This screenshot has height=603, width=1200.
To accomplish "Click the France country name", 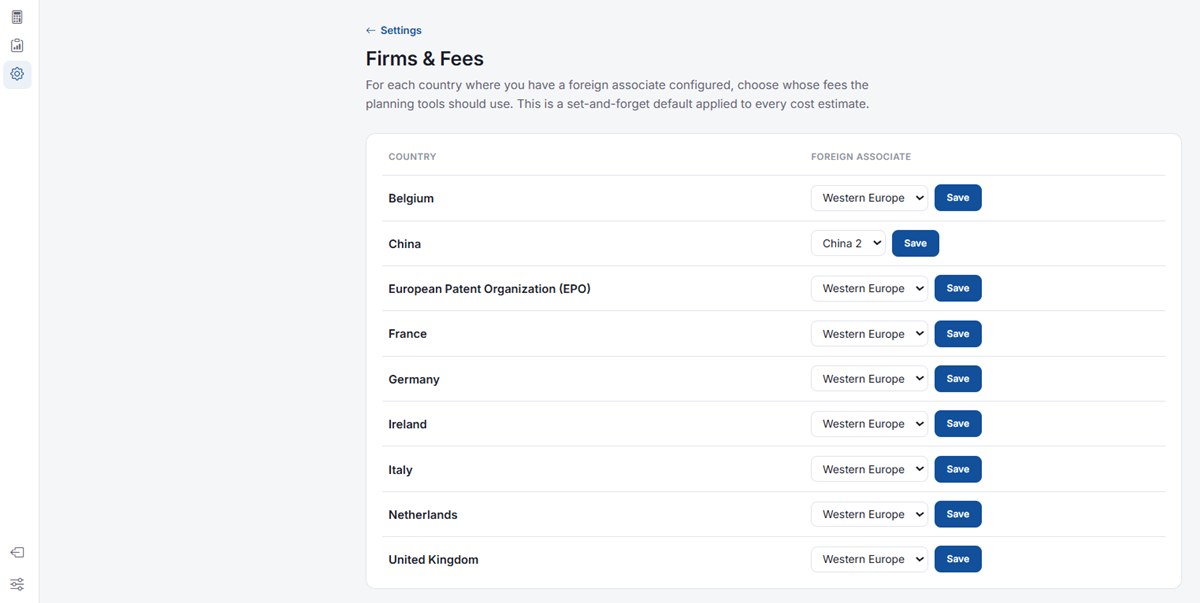I will pos(408,334).
